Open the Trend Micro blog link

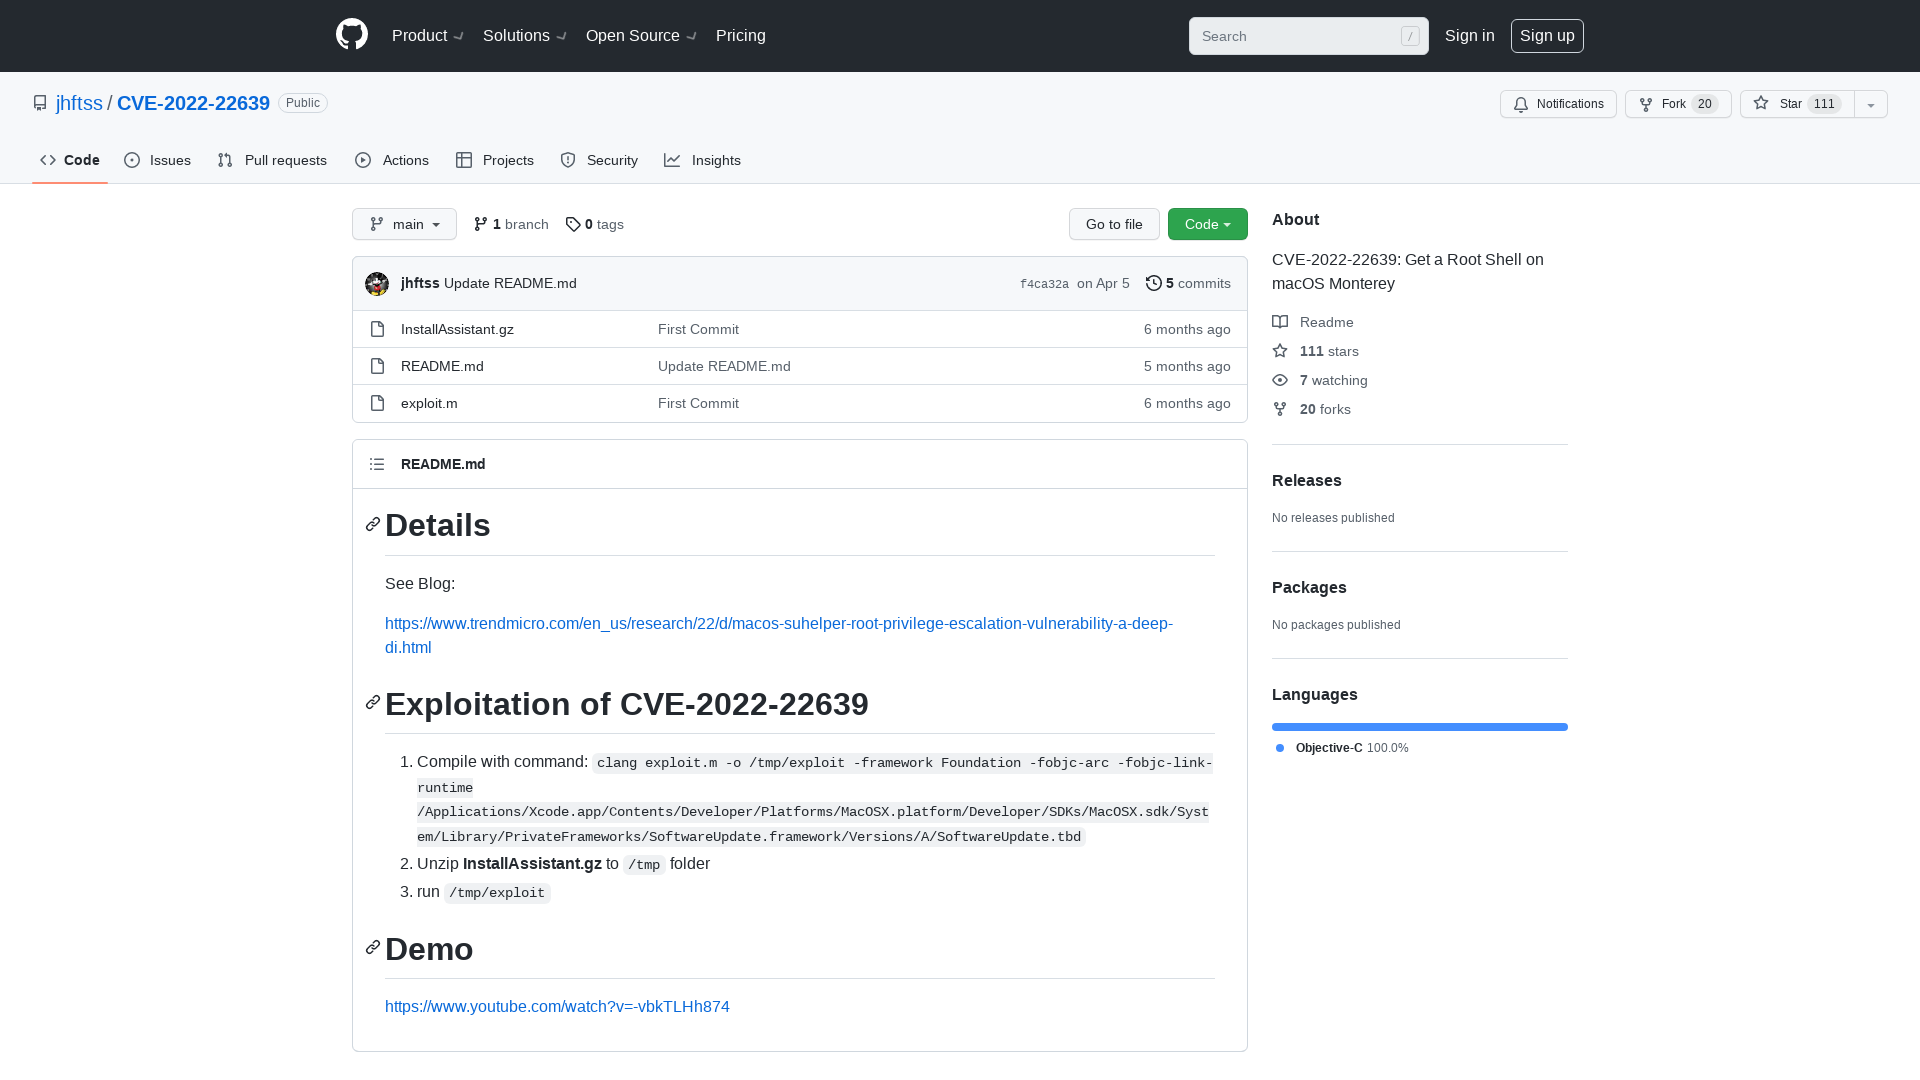coord(779,635)
